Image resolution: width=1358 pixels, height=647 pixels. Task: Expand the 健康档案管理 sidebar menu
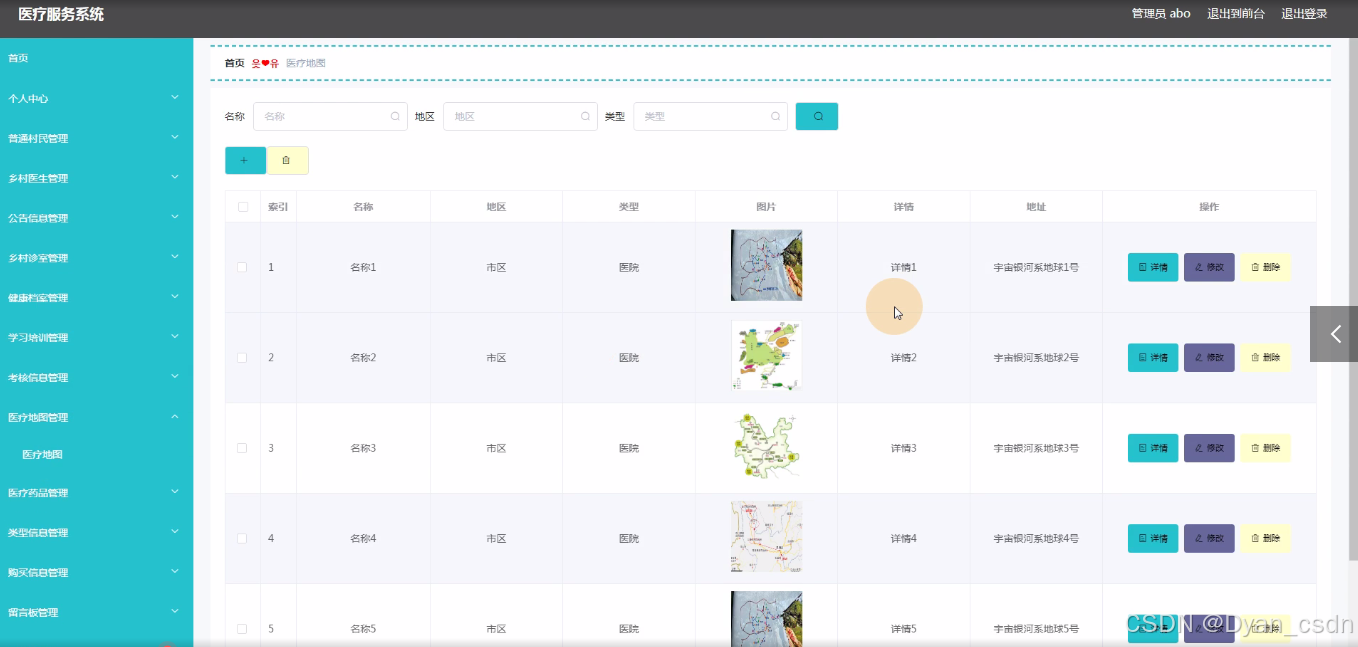[96, 298]
